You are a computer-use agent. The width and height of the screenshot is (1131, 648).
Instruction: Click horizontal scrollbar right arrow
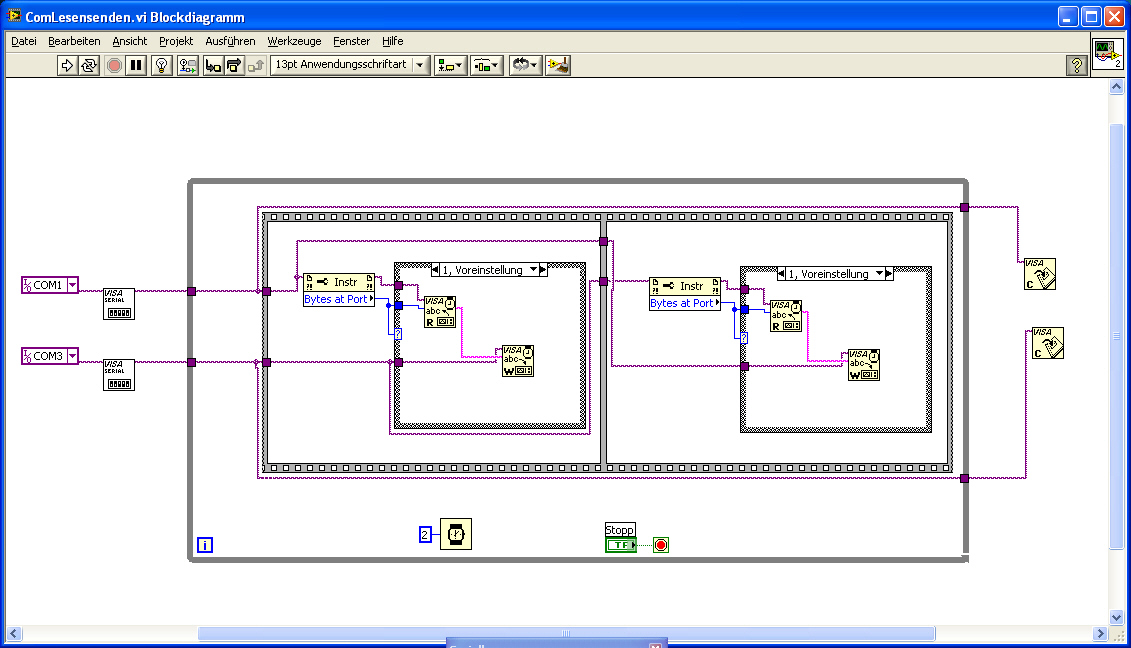(x=1101, y=634)
